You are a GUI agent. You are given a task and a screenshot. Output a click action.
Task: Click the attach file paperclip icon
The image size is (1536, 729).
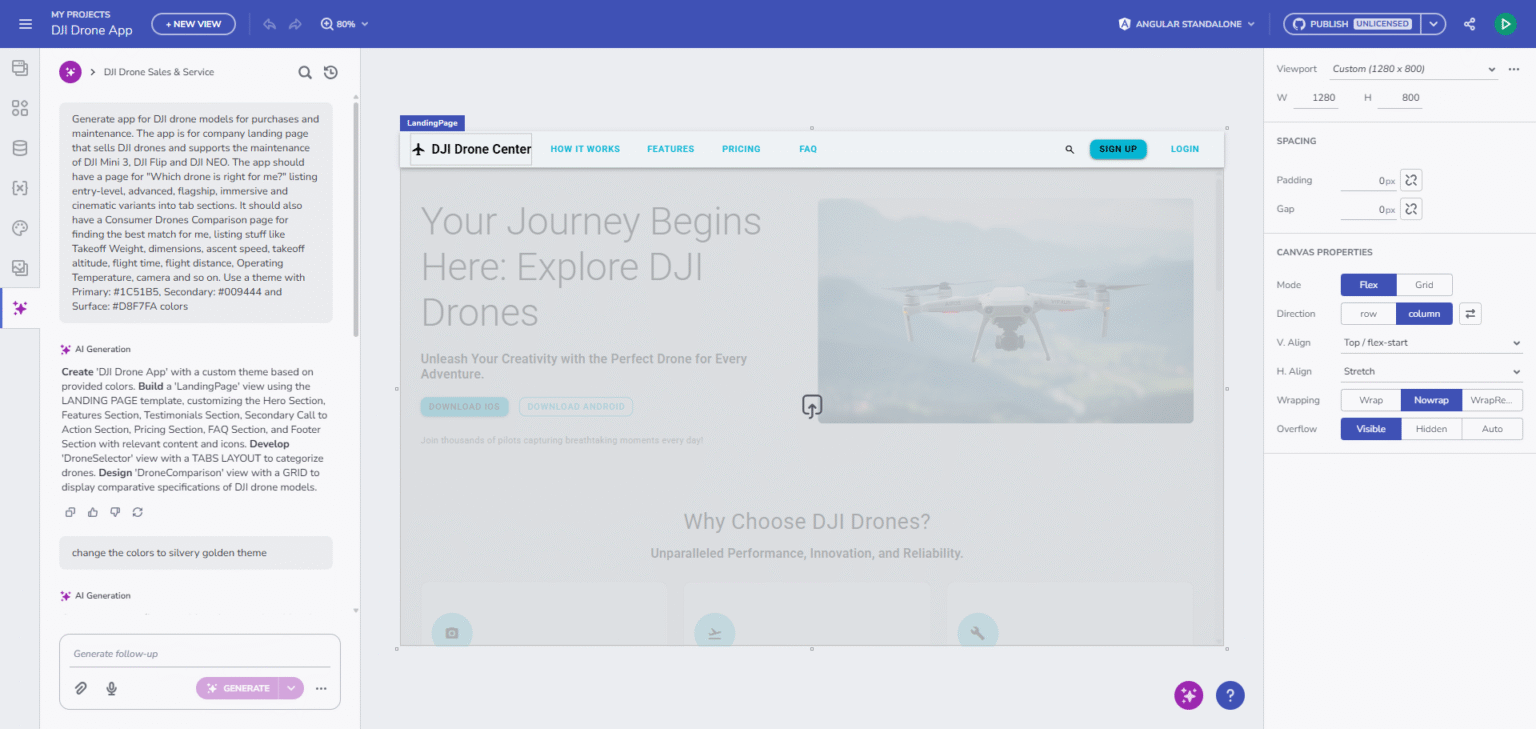82,688
